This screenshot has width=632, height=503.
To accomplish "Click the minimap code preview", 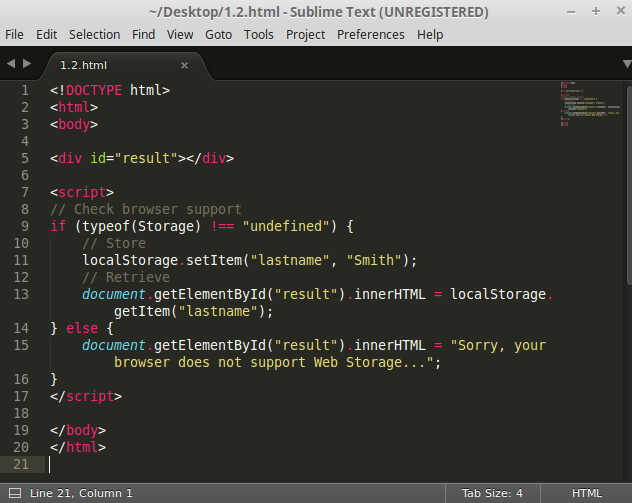I will 590,104.
